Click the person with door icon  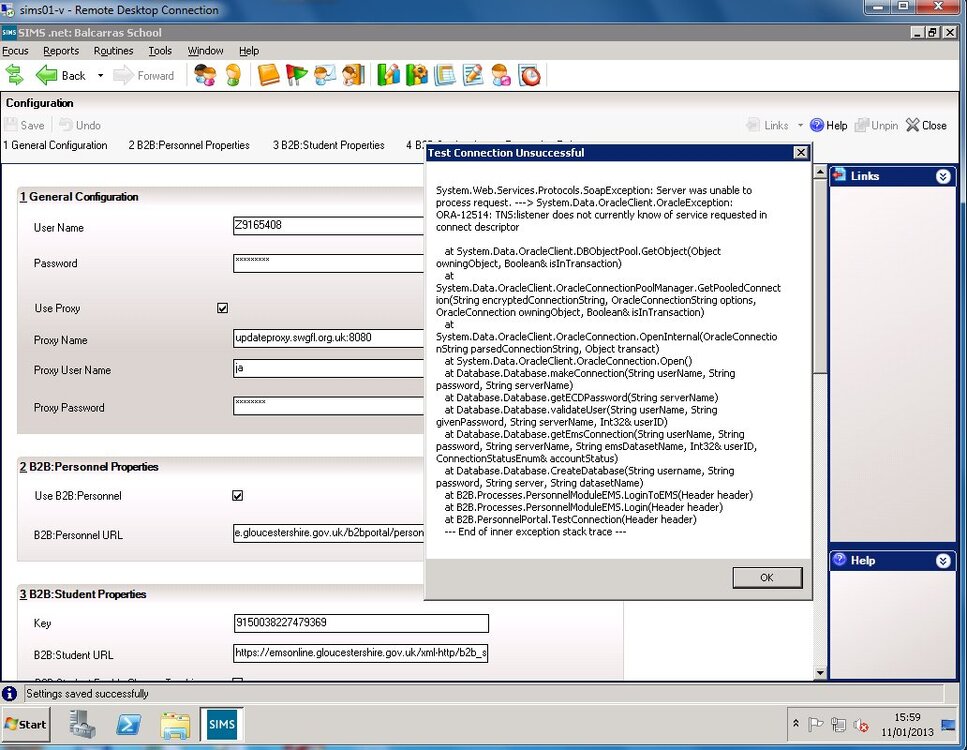tap(354, 75)
